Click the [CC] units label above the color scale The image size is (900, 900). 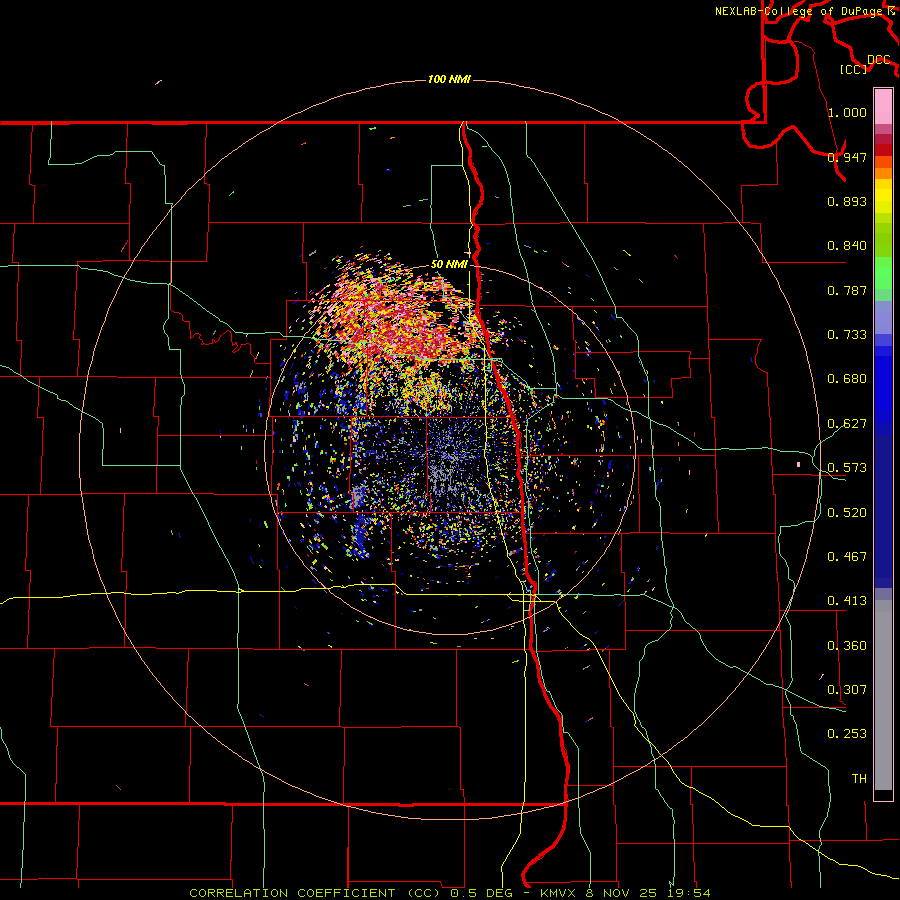coord(854,69)
